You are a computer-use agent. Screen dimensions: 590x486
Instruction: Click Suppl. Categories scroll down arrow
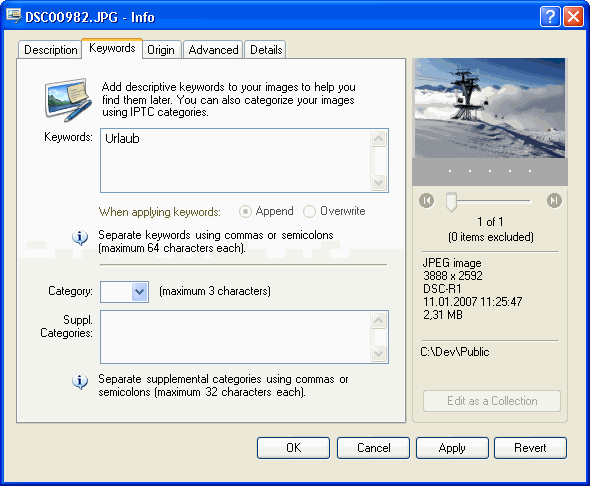[379, 353]
